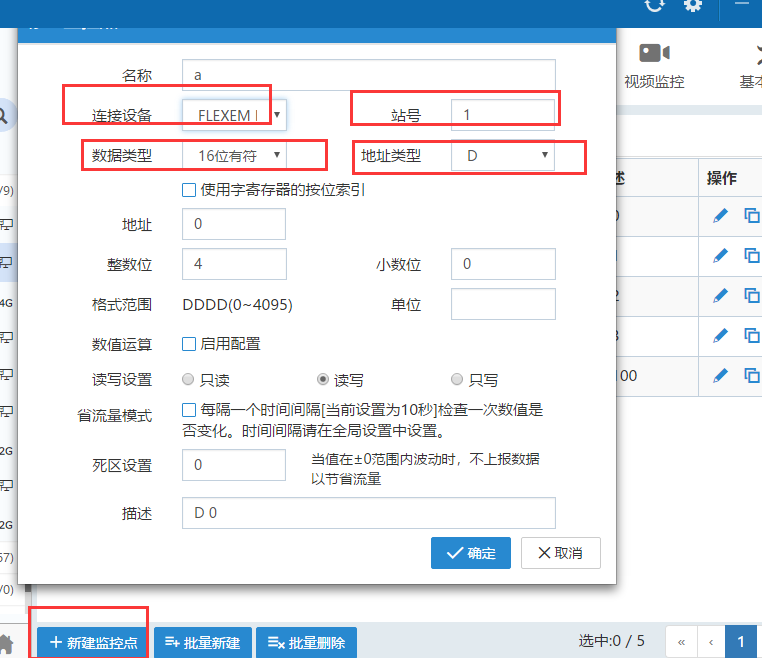This screenshot has width=762, height=658.
Task: Click copy icon in row ending 00
Action: [x=752, y=375]
